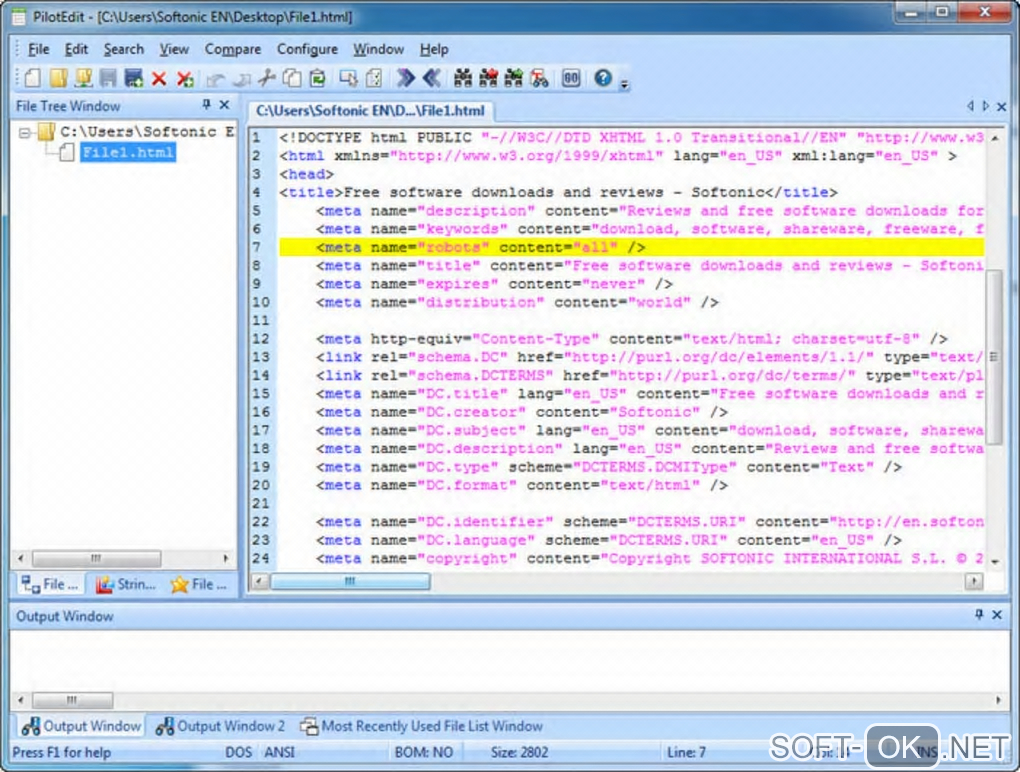The width and height of the screenshot is (1020, 772).
Task: Select File1.html in the file tree
Action: coord(128,153)
